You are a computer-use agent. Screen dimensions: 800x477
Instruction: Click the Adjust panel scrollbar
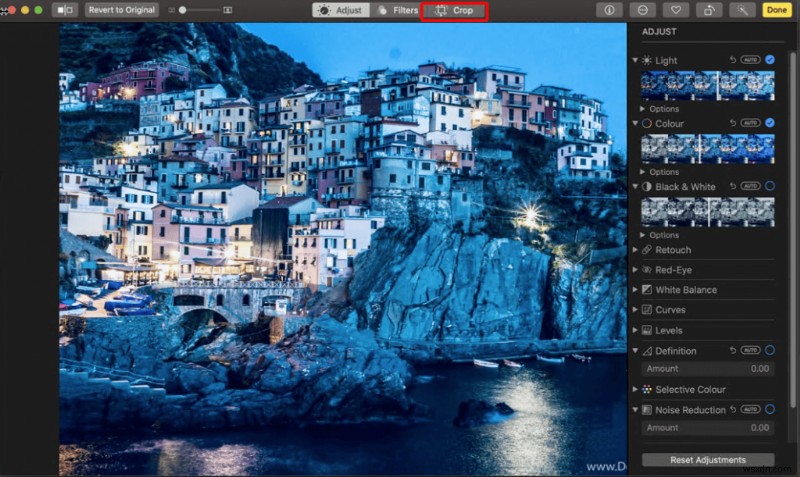(x=792, y=230)
